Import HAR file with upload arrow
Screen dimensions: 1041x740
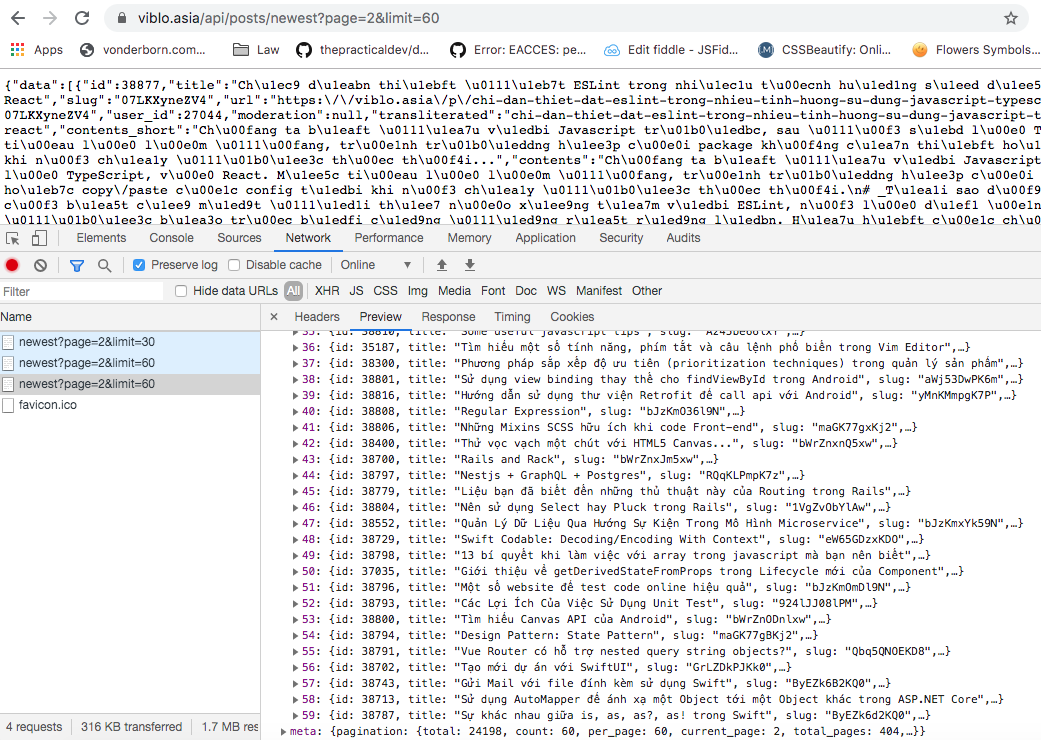coord(441,265)
